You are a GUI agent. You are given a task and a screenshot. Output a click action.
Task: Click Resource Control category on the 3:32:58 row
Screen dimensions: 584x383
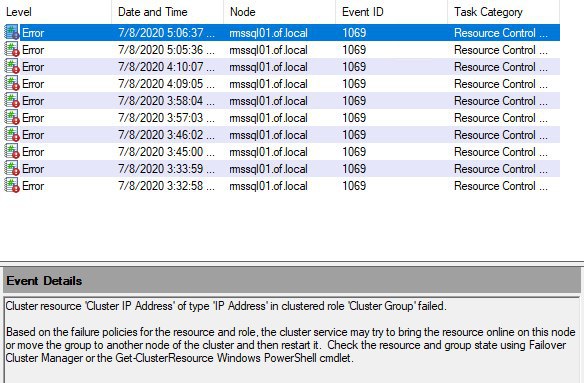501,186
